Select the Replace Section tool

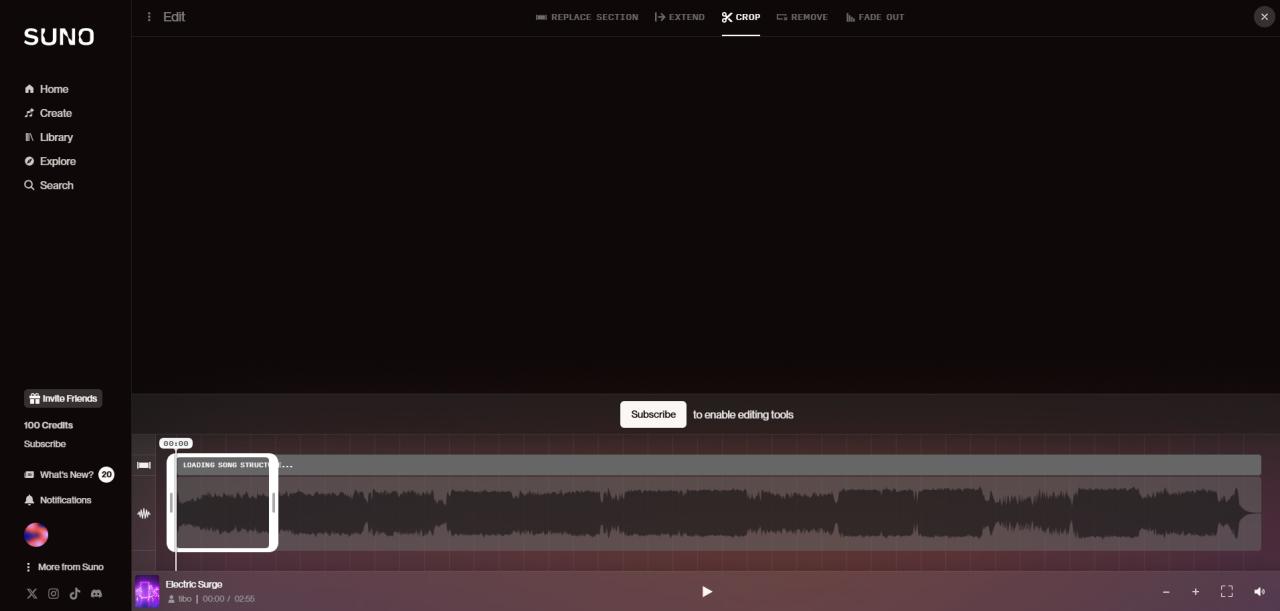point(587,17)
